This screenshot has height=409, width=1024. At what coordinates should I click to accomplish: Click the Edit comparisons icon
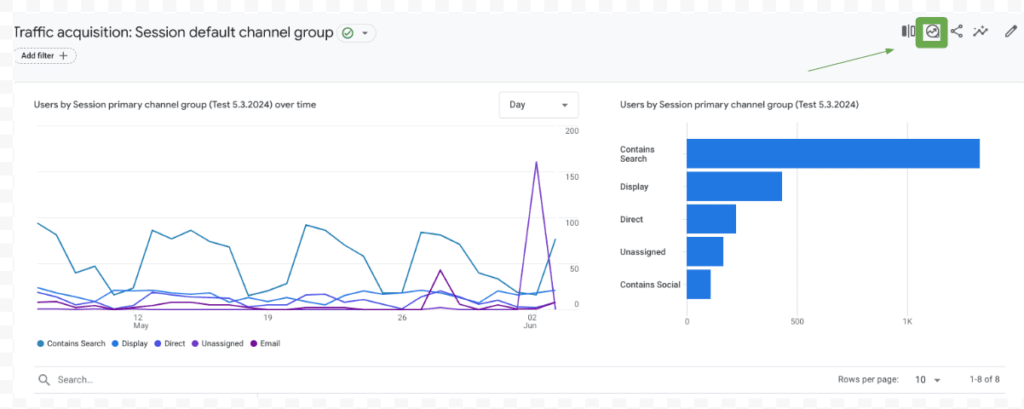908,32
